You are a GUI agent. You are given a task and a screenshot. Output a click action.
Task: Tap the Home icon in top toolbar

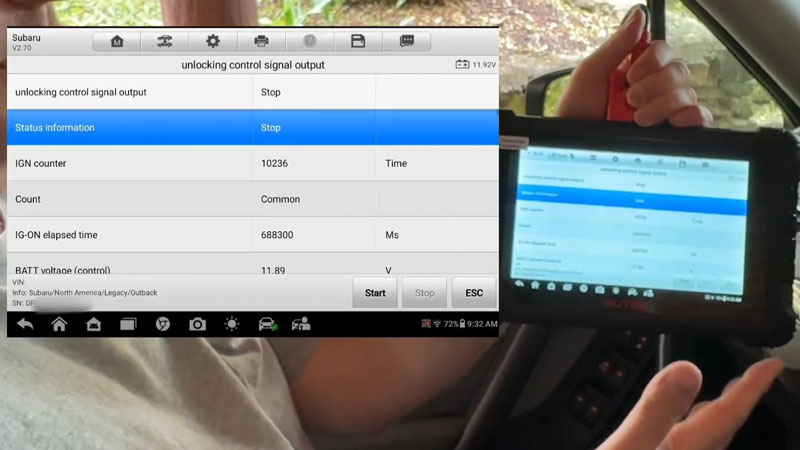point(117,41)
